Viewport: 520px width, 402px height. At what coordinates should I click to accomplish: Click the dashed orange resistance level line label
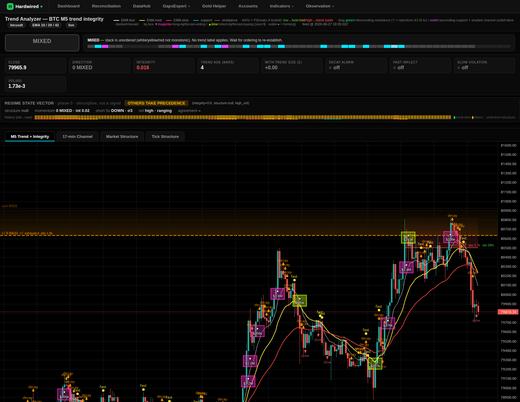pos(27,234)
